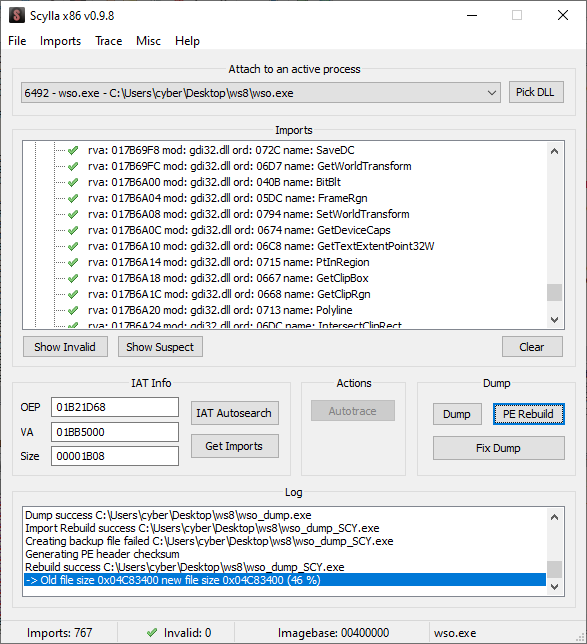Click the IAT Autosearch button
This screenshot has height=644, width=587.
[x=235, y=413]
